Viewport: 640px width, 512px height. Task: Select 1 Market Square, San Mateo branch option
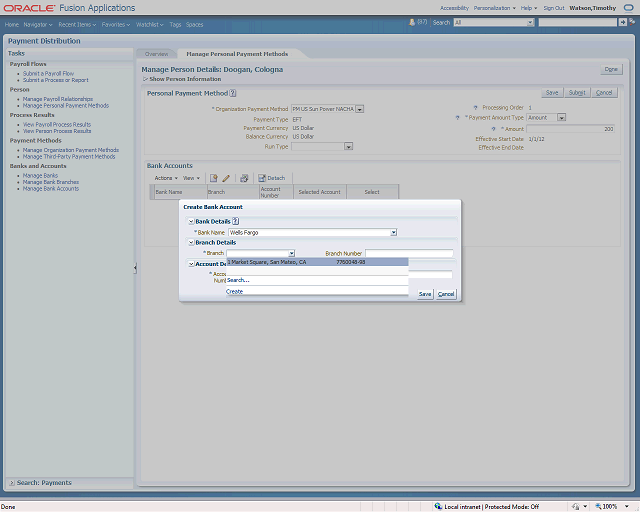[x=318, y=262]
